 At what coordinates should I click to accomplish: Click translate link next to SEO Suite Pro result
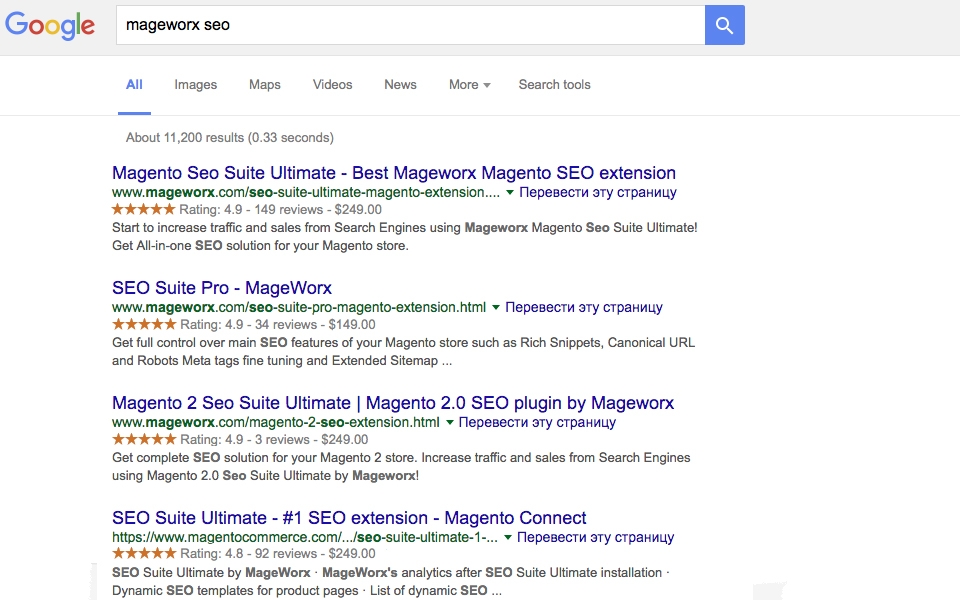(583, 307)
